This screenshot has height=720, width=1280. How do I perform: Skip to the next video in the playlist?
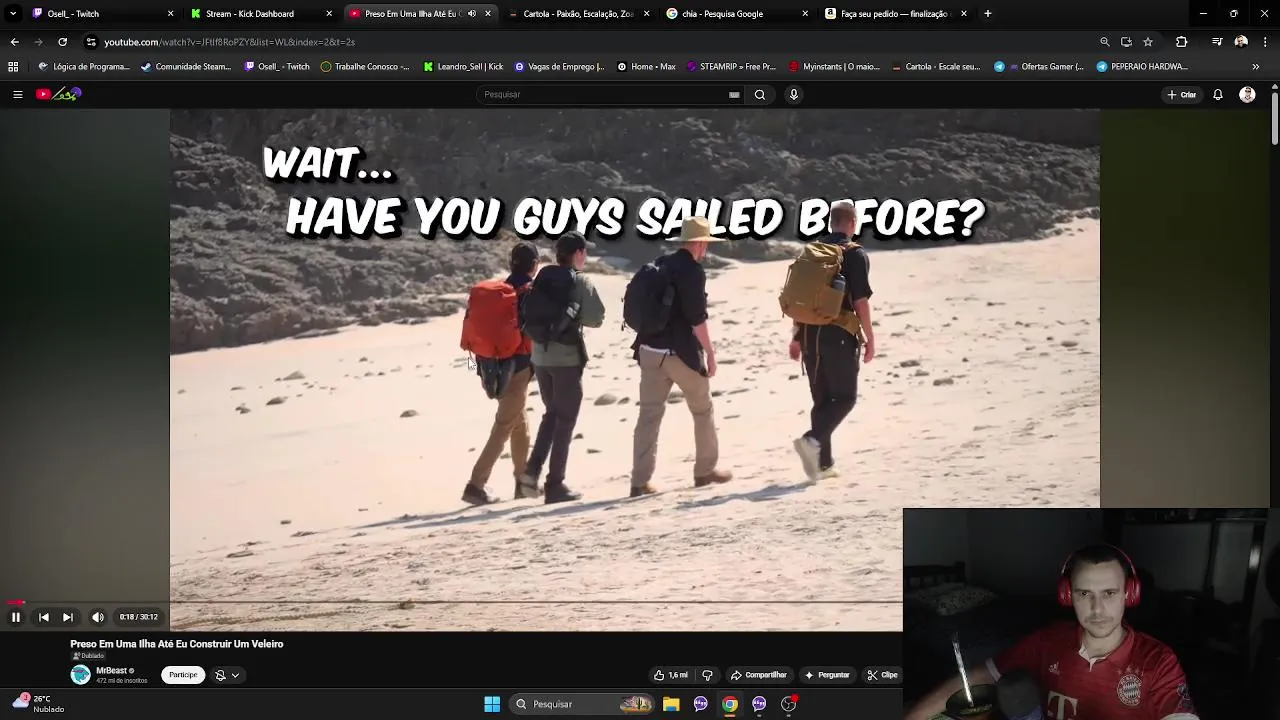pos(68,617)
